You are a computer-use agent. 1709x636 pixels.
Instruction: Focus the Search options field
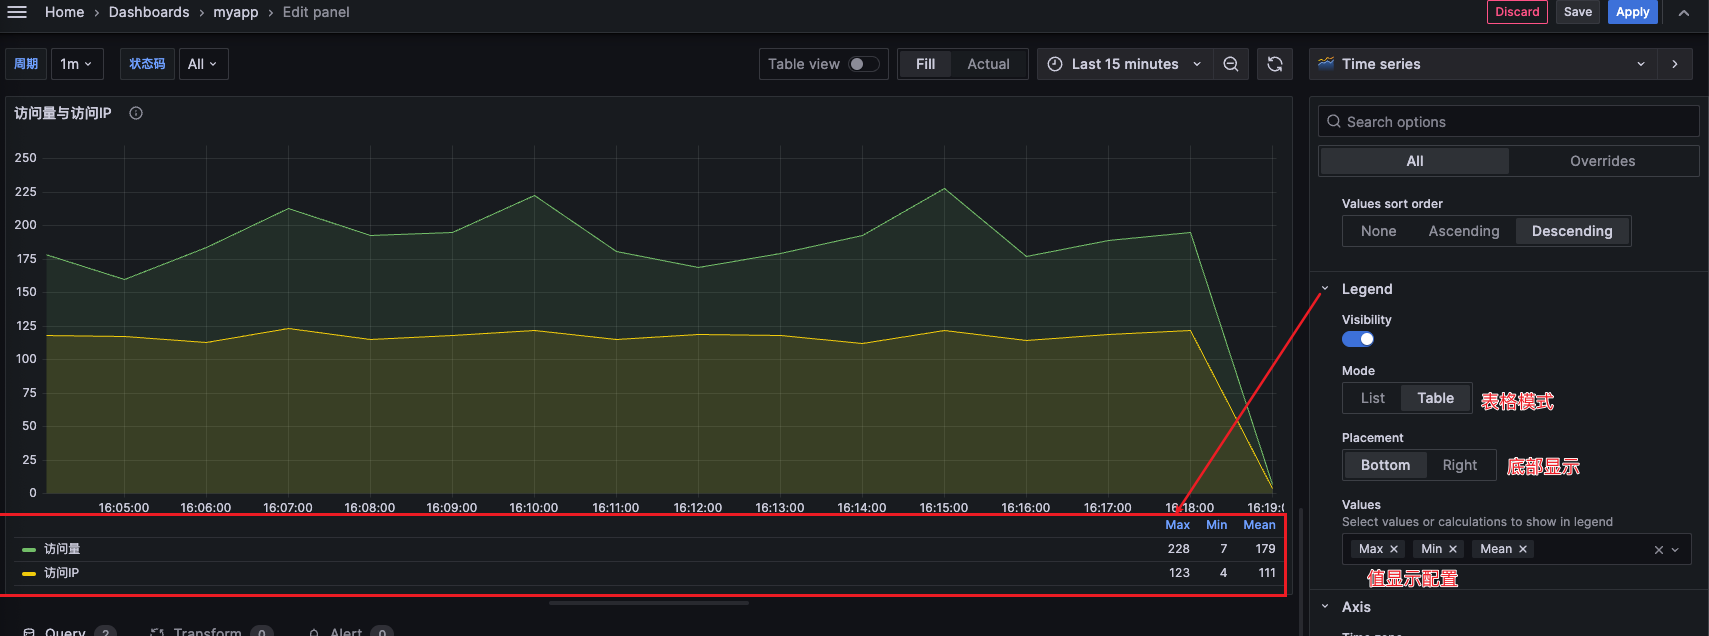pos(1510,122)
